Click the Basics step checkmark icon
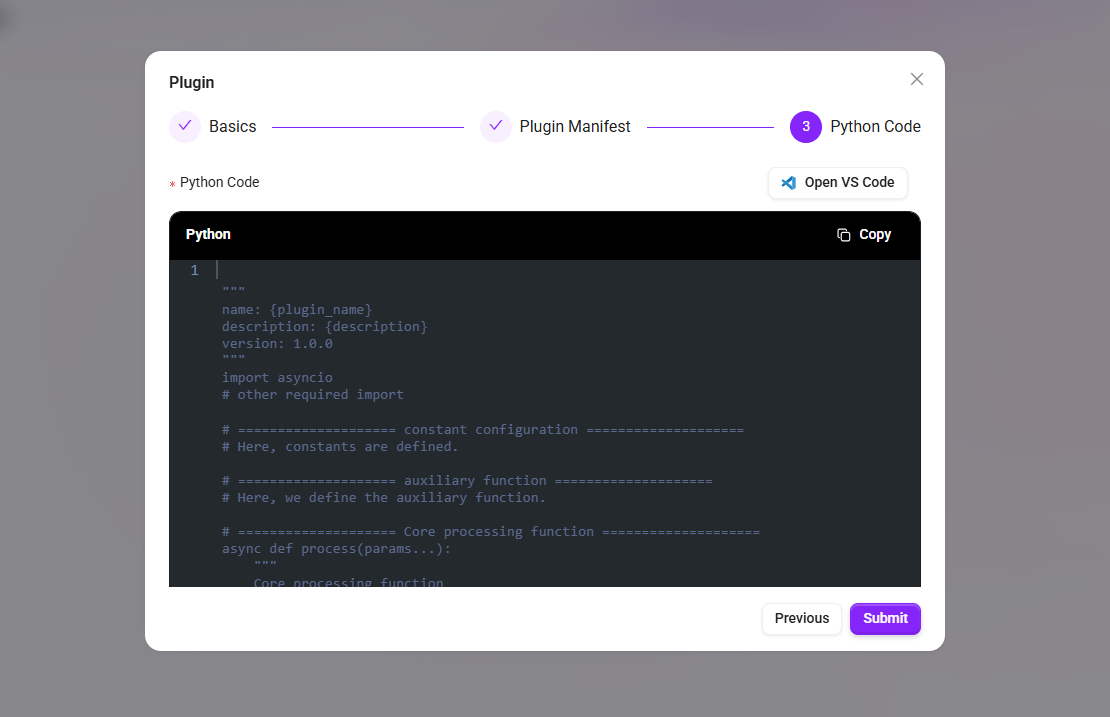The height and width of the screenshot is (717, 1110). click(185, 127)
